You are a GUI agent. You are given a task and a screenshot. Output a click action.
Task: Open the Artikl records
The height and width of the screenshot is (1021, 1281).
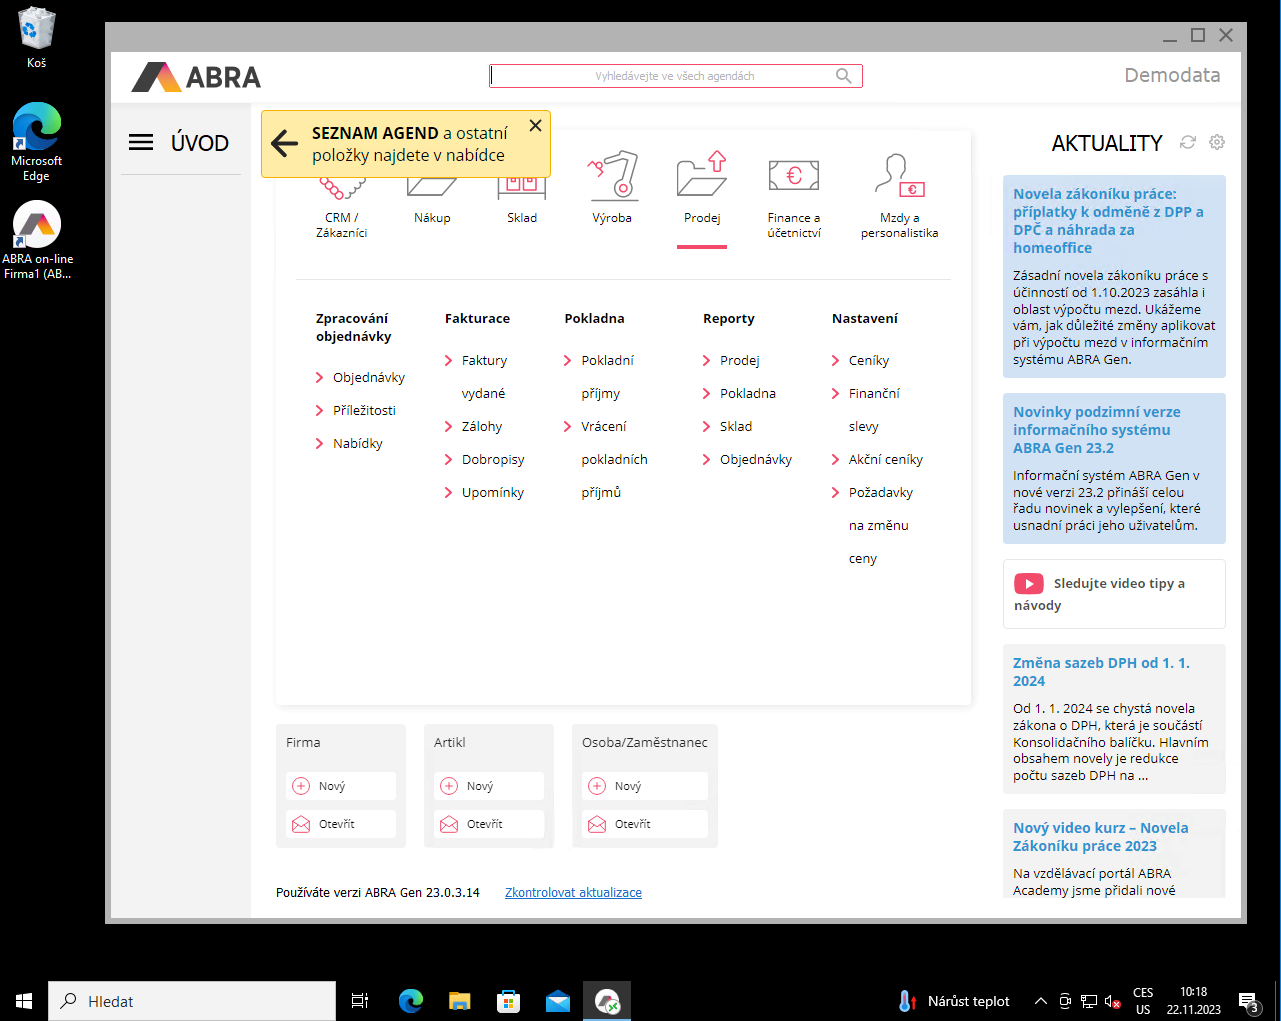tap(488, 823)
